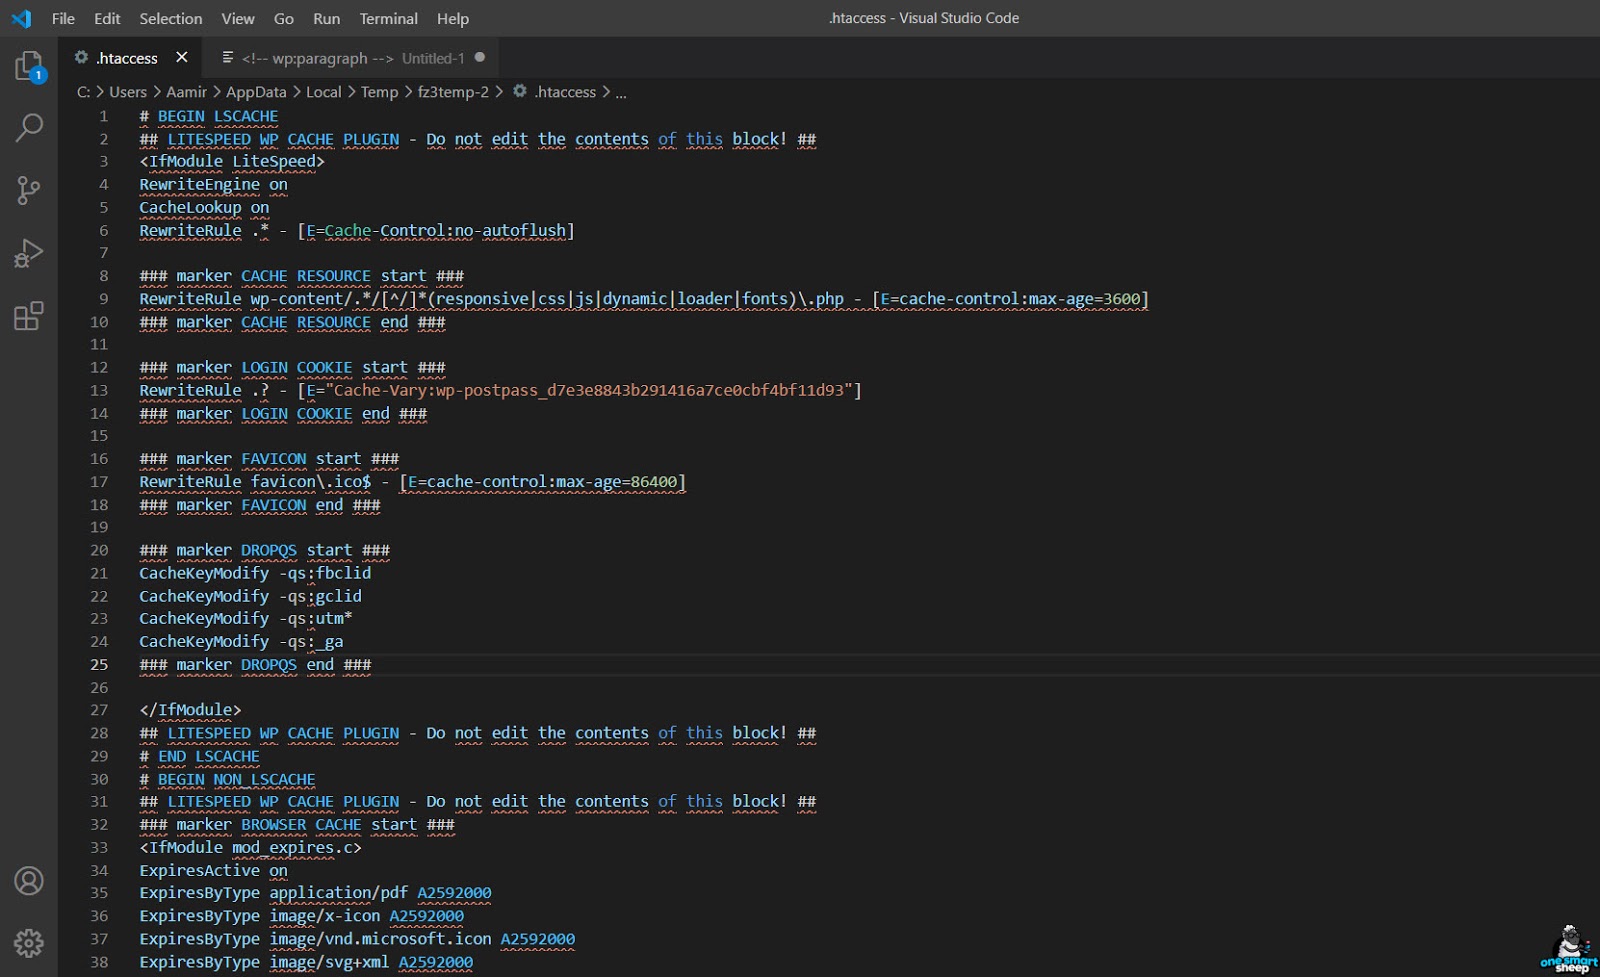Open the Terminal menu
The width and height of the screenshot is (1600, 977).
[389, 18]
